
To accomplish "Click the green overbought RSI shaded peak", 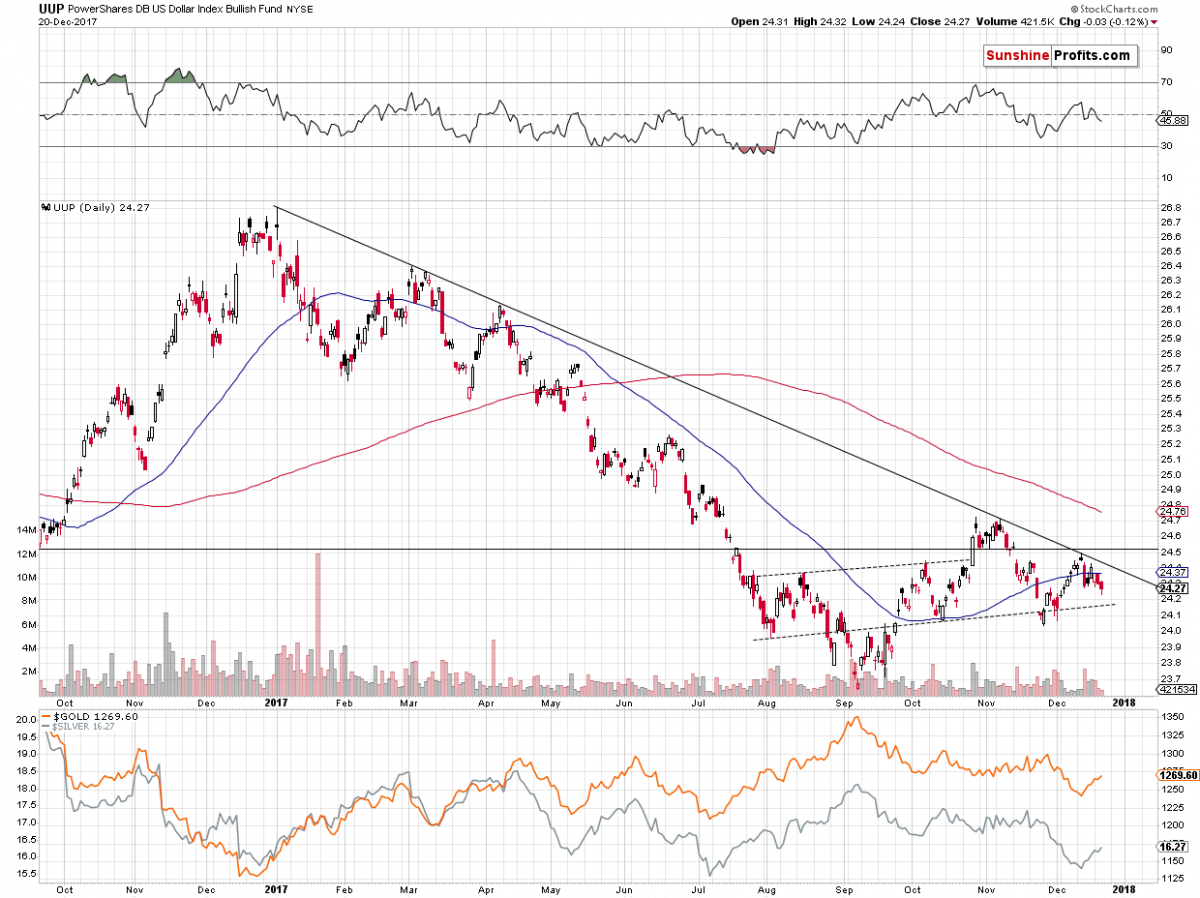I will point(180,76).
